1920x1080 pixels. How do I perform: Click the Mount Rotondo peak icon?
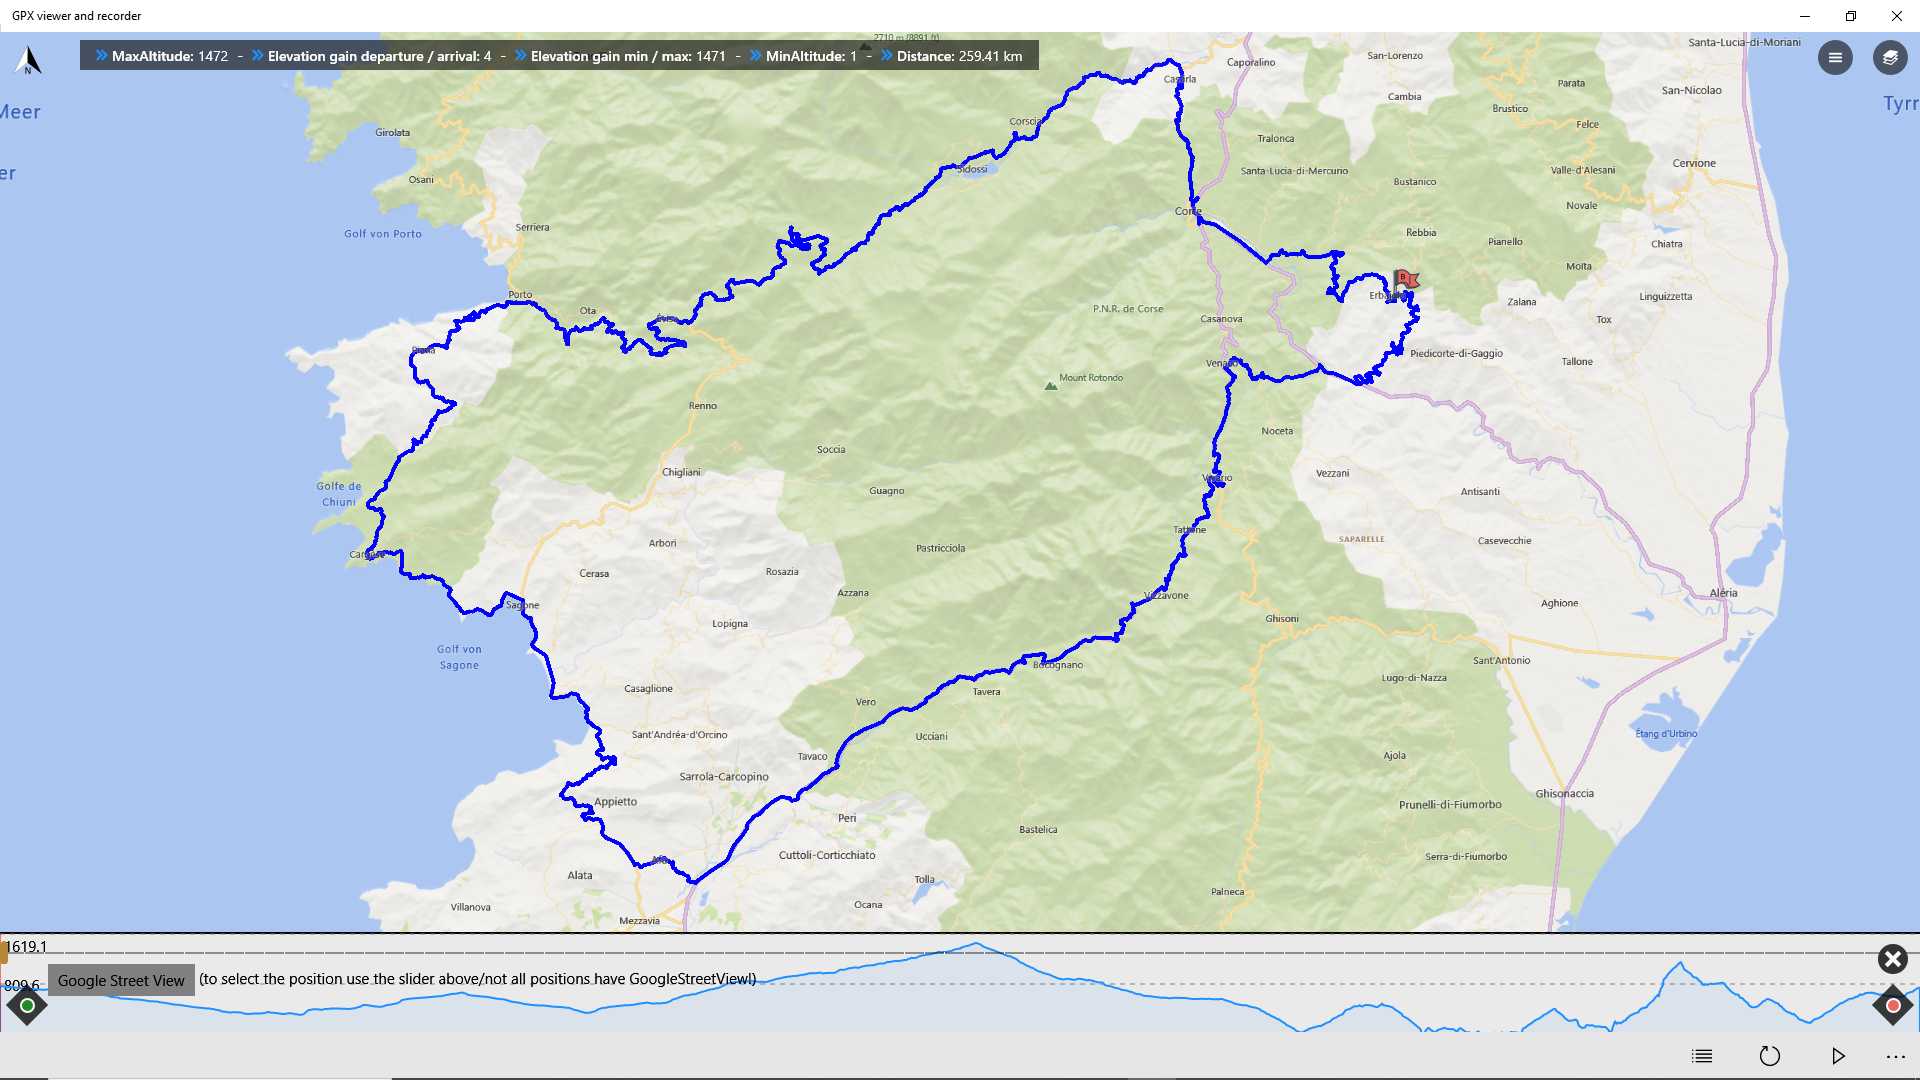point(1050,386)
